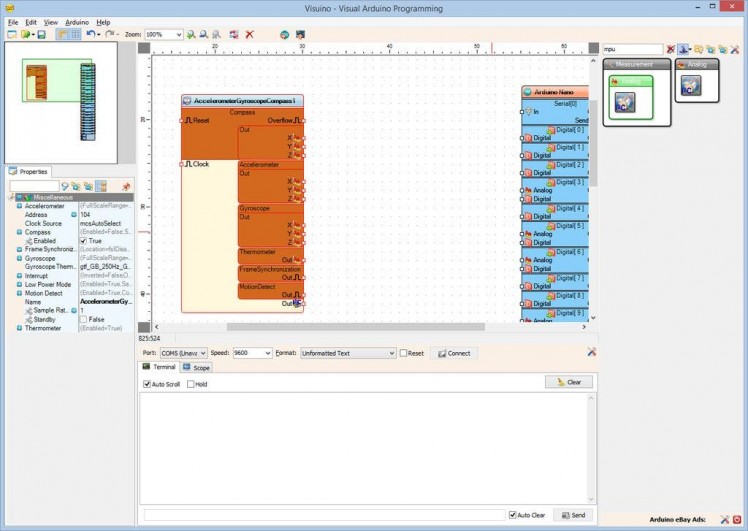Click the Undo arrow in toolbar
This screenshot has height=531, width=748.
click(x=90, y=34)
